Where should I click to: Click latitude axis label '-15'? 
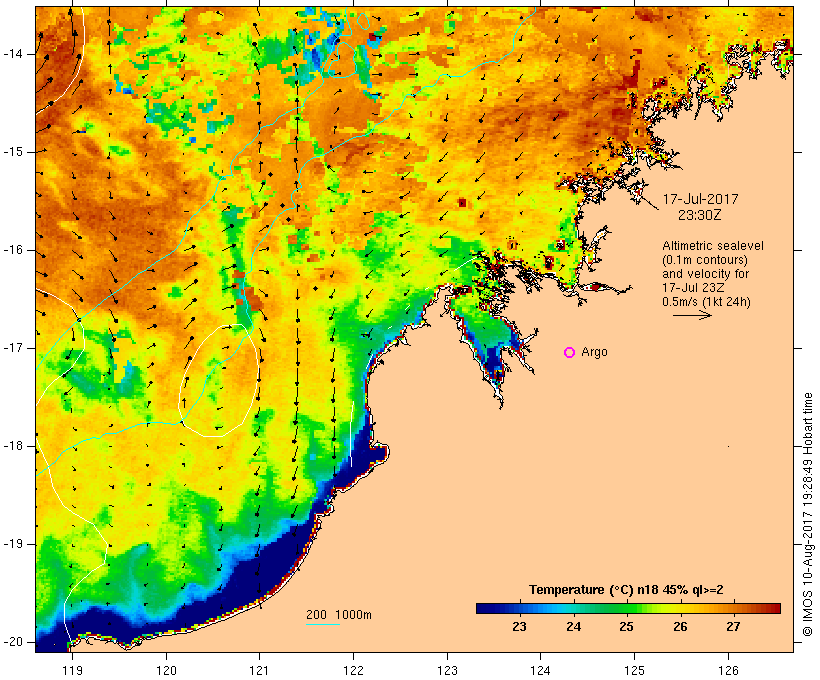(x=12, y=152)
